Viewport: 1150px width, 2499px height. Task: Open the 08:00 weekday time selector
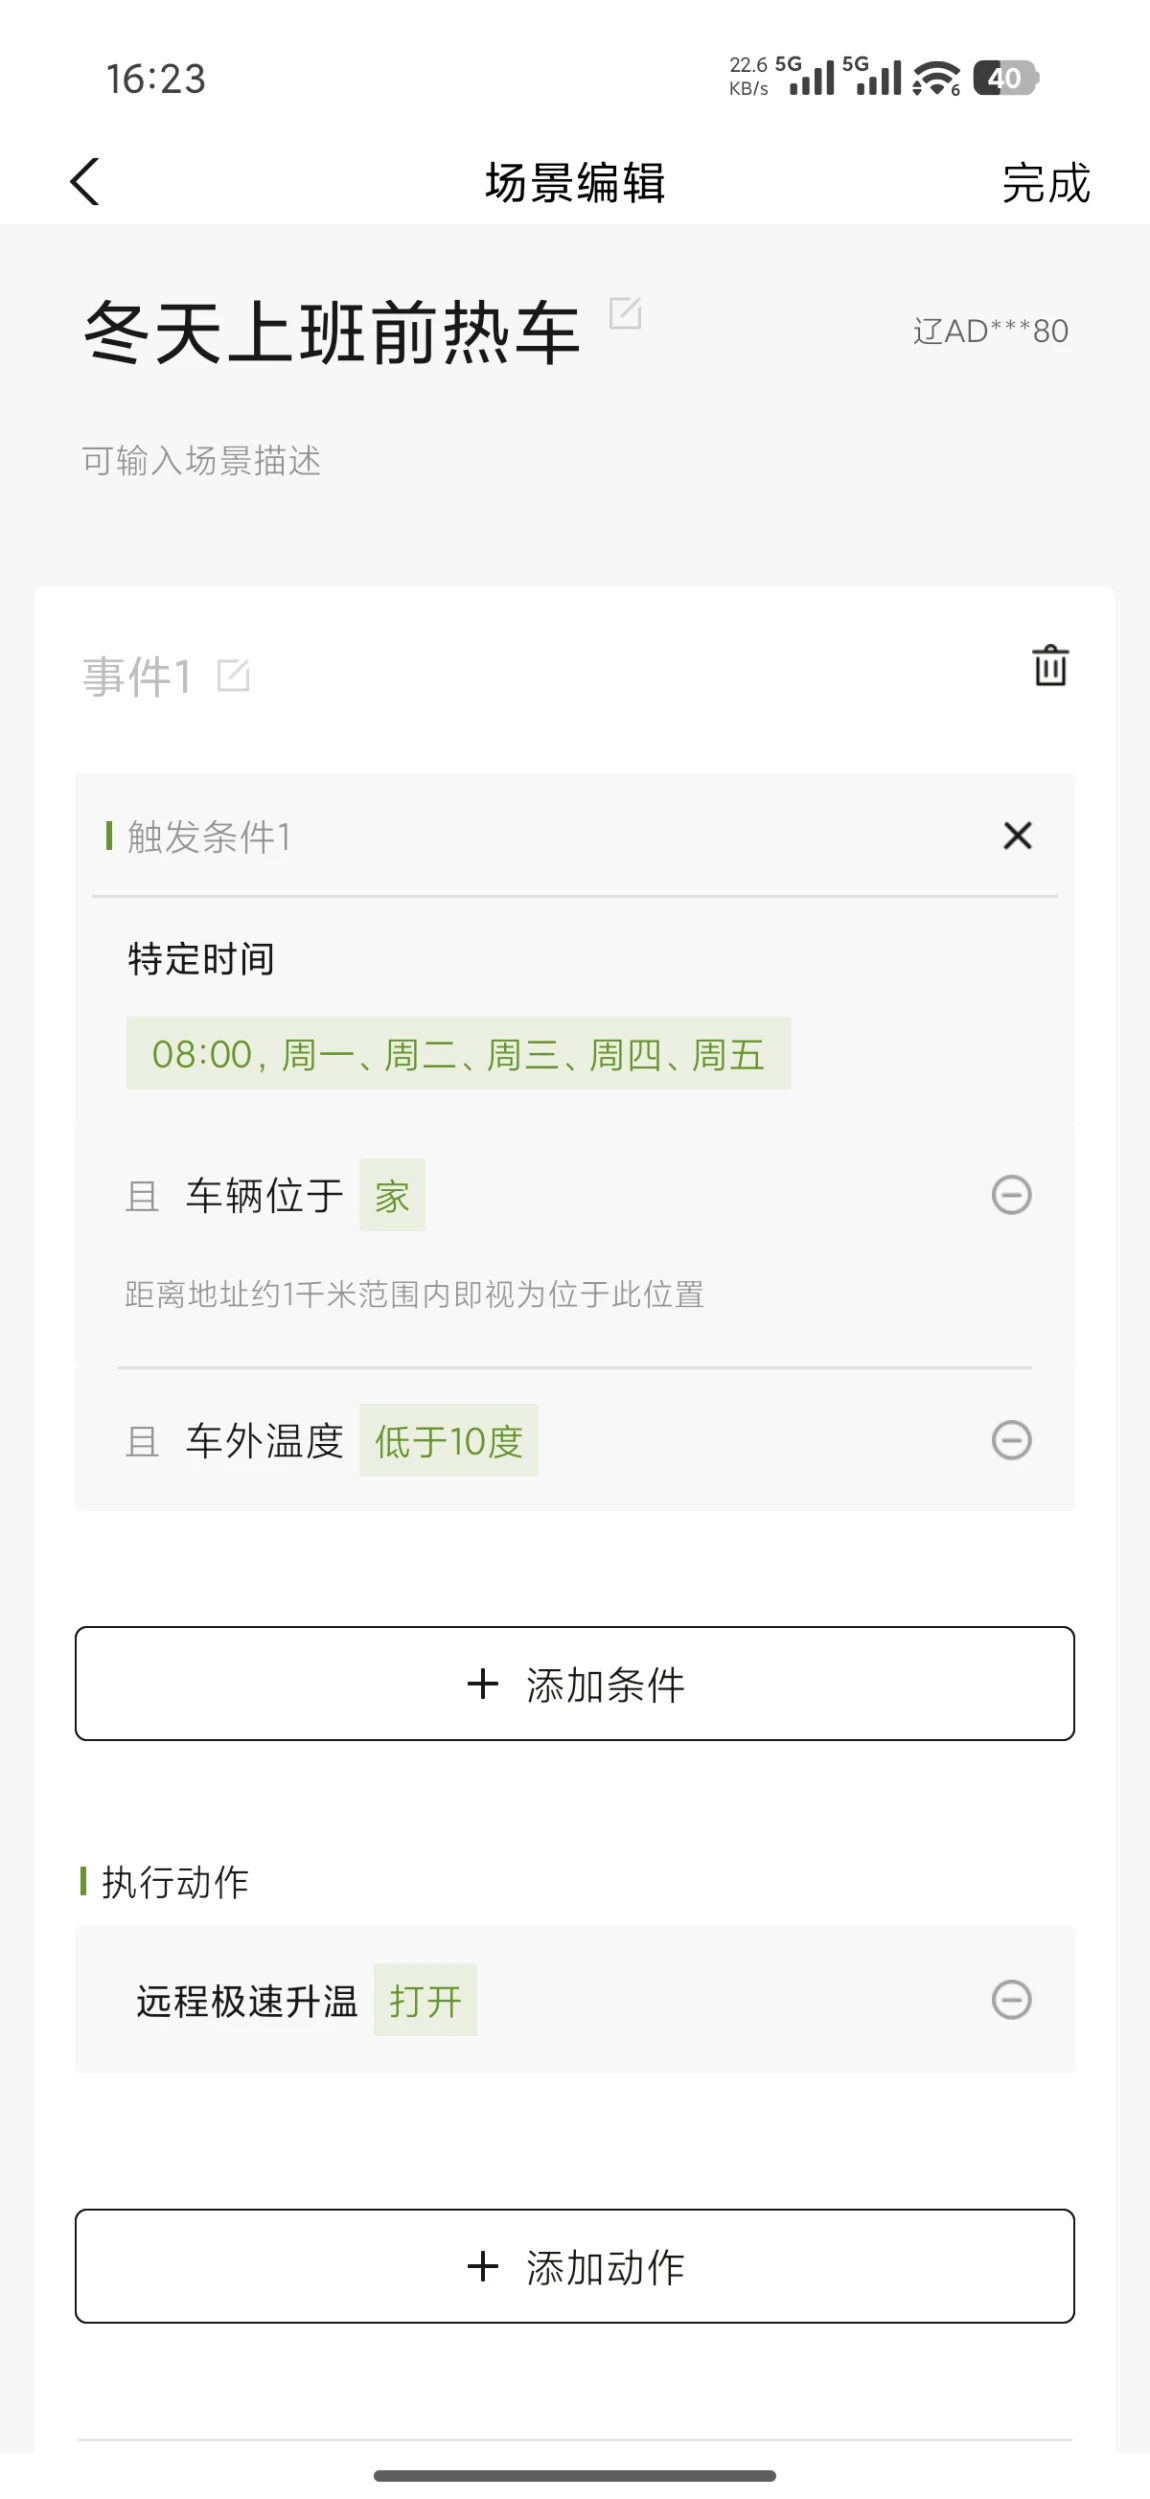(x=458, y=1054)
